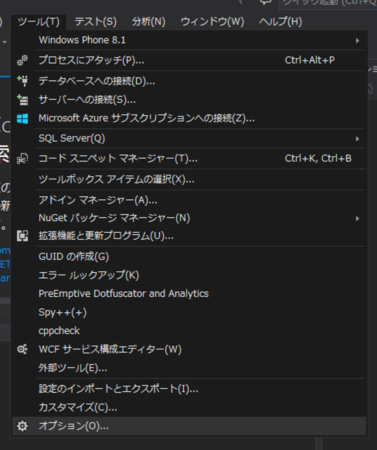Open the ヘルプ(H) menu
The height and width of the screenshot is (450, 377).
coord(281,22)
